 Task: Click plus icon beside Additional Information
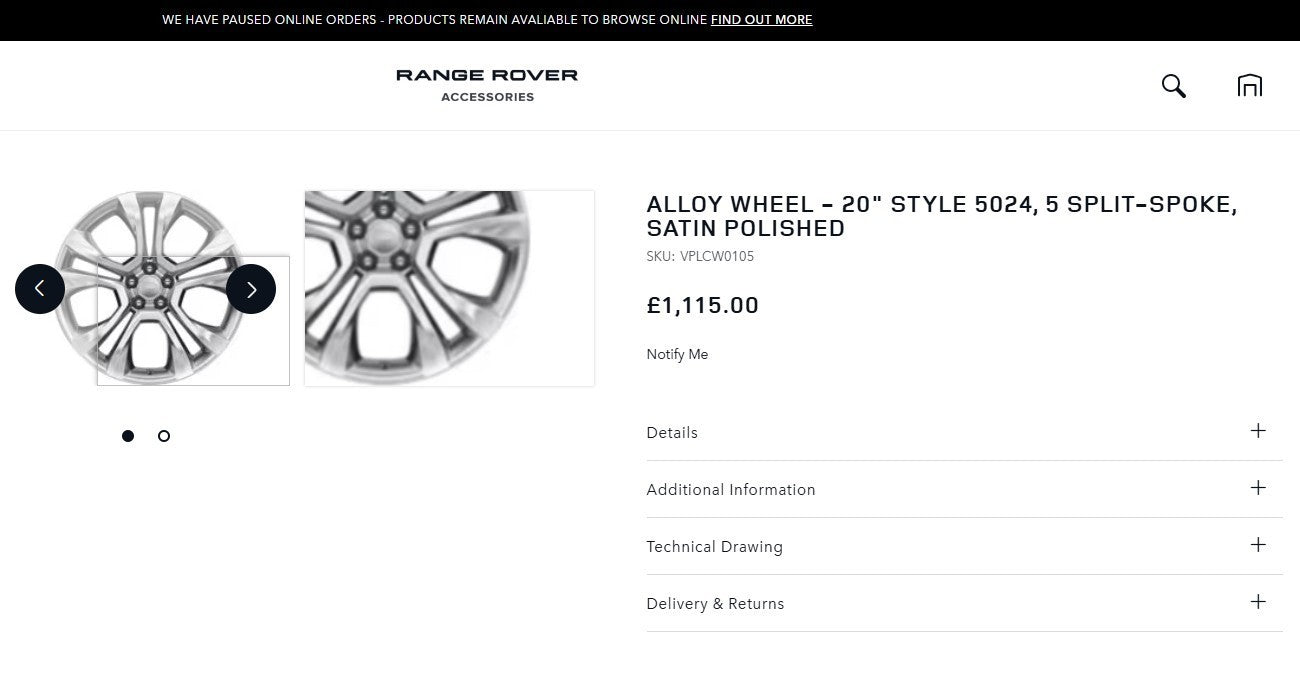(x=1258, y=488)
